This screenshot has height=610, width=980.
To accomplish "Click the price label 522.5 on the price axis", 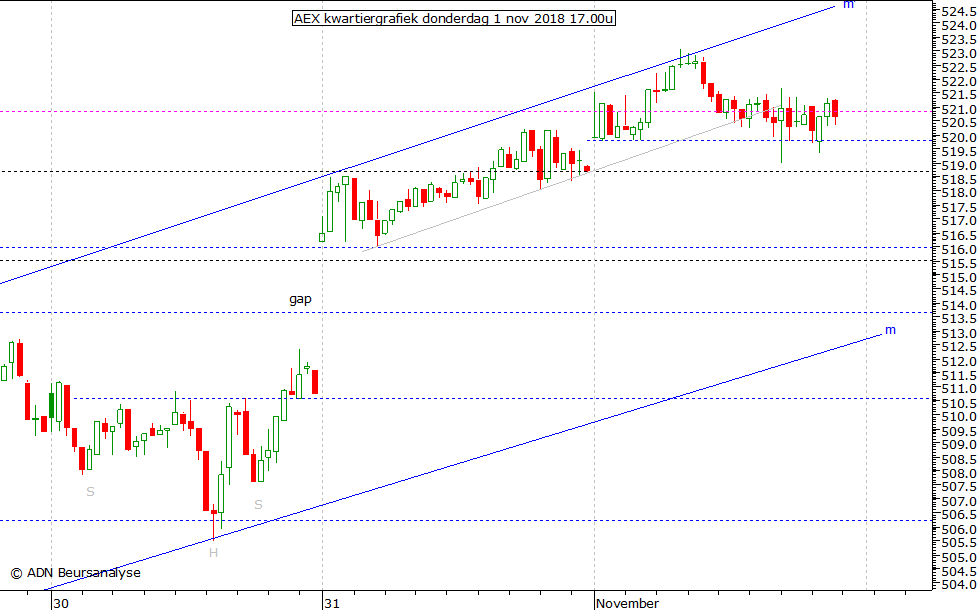I will pyautogui.click(x=959, y=68).
